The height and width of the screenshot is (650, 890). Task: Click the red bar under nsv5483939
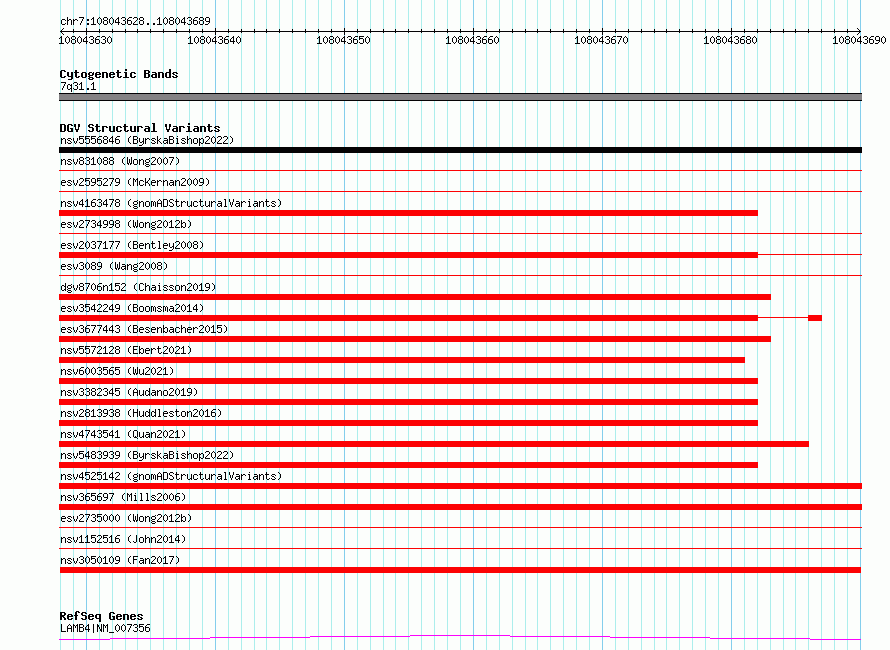(x=409, y=465)
